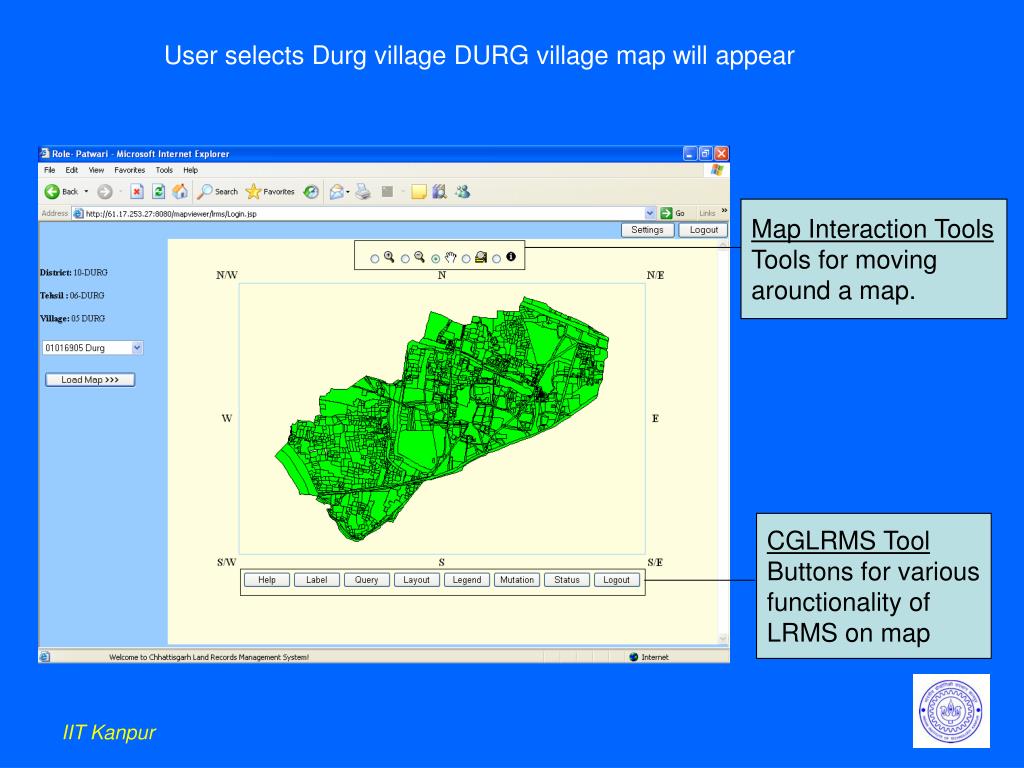The image size is (1024, 768).
Task: Open the Edit menu
Action: (x=72, y=170)
